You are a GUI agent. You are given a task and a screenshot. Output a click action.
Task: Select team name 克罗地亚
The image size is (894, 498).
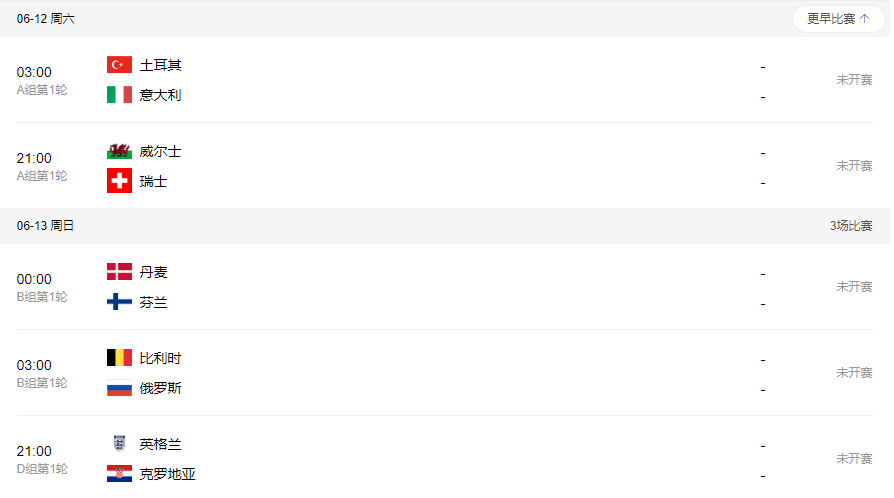[x=168, y=474]
